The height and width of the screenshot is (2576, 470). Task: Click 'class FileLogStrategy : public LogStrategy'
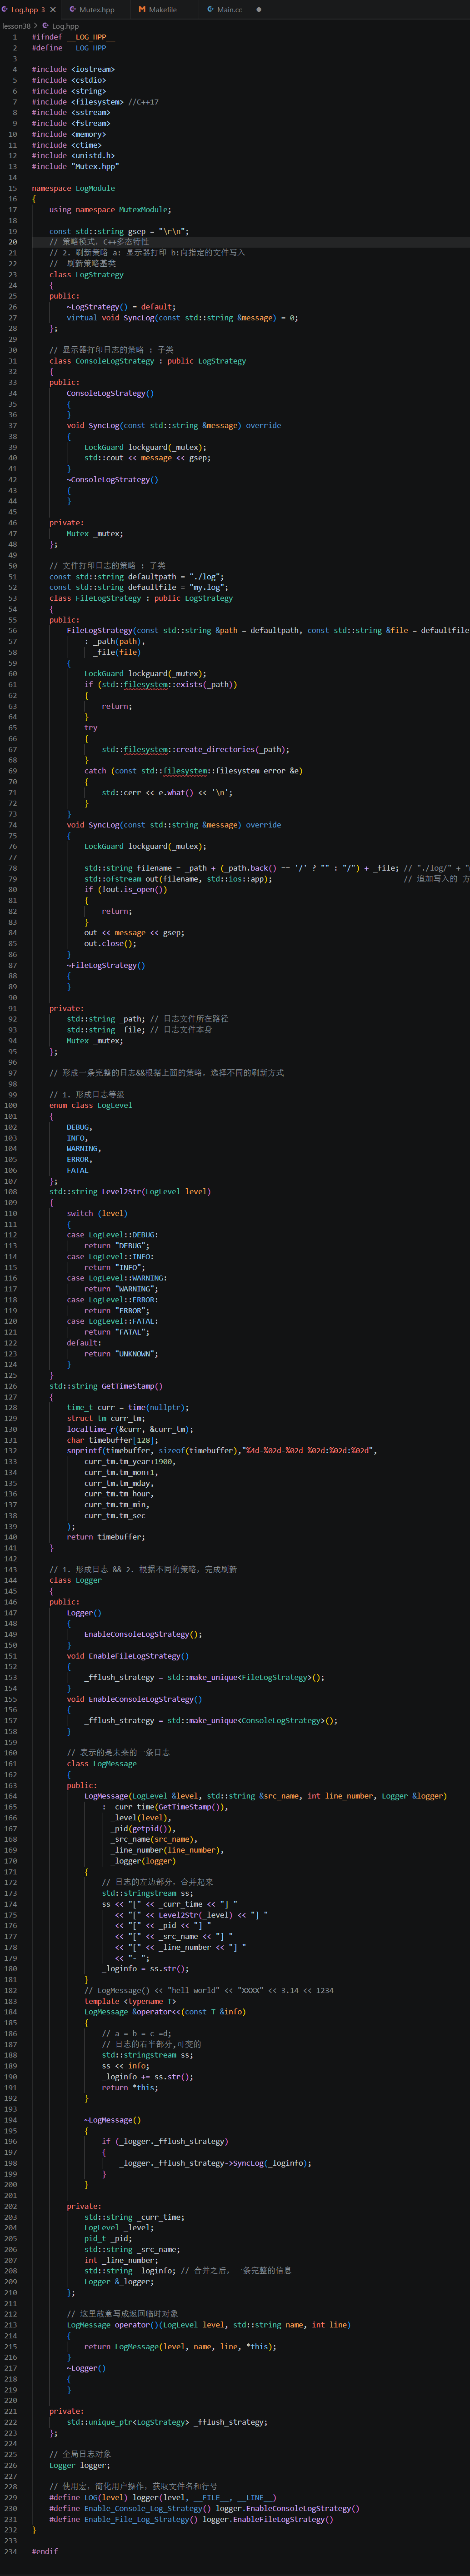141,598
